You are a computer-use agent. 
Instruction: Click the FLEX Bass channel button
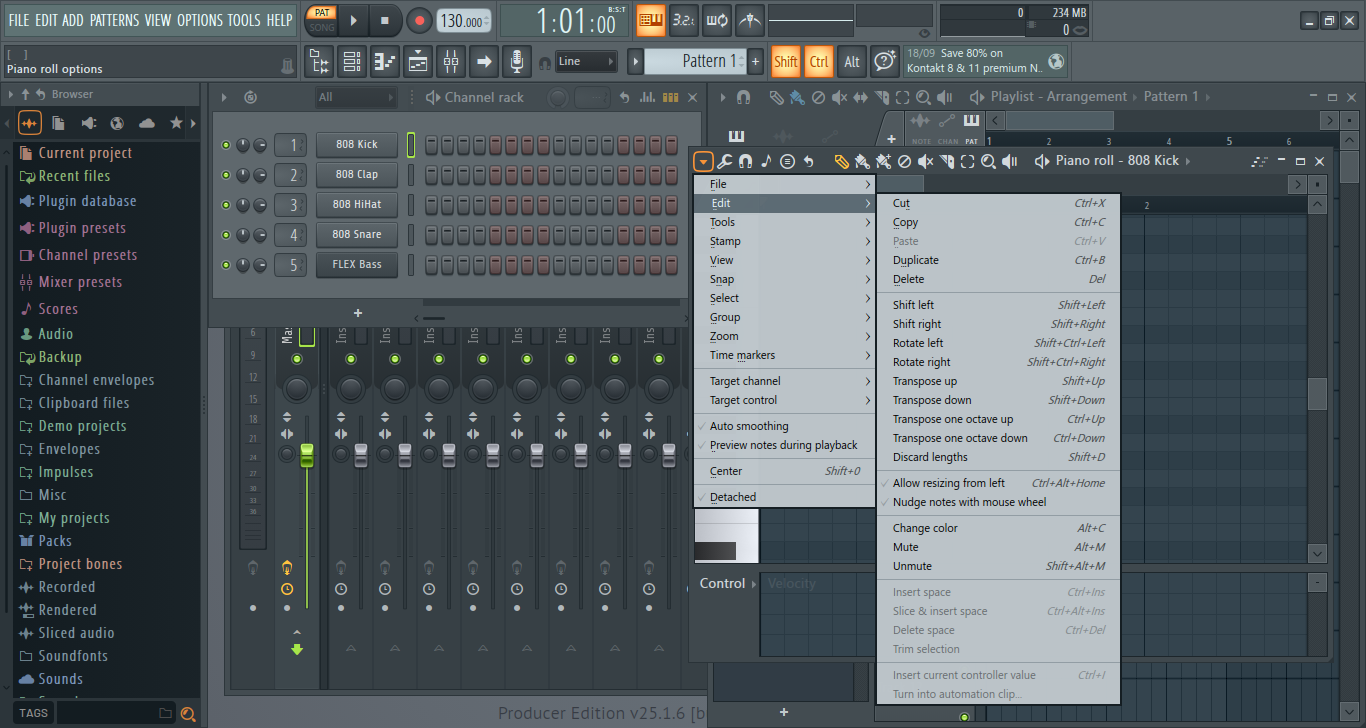[357, 265]
